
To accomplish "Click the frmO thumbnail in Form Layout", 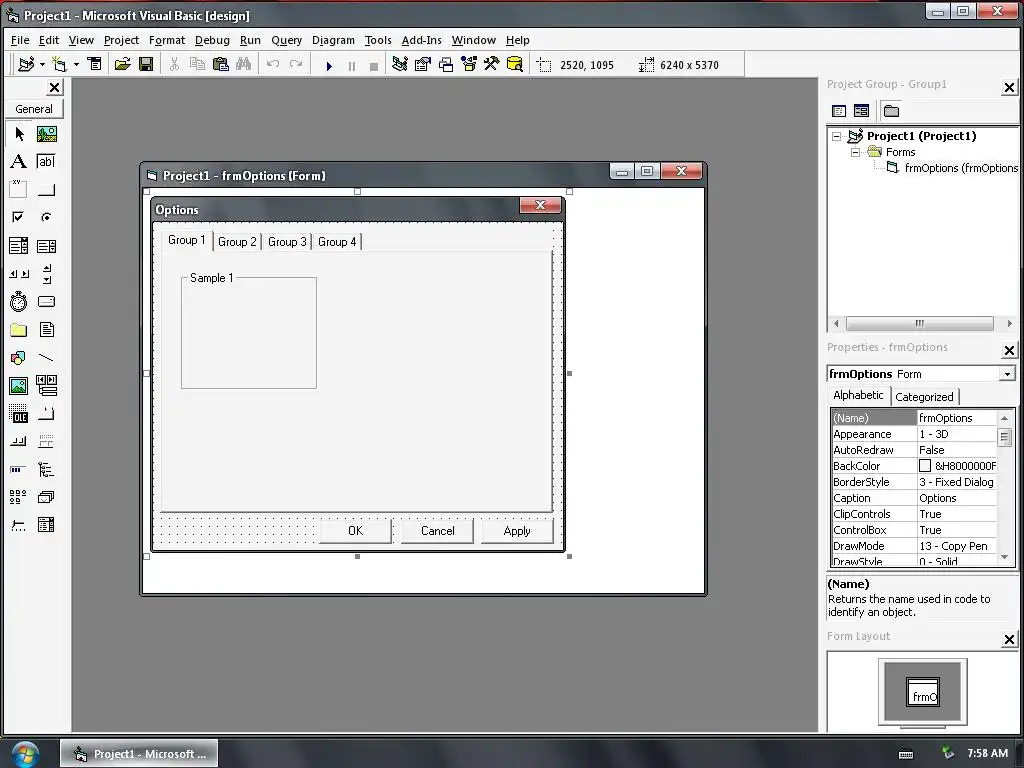I will tap(923, 692).
